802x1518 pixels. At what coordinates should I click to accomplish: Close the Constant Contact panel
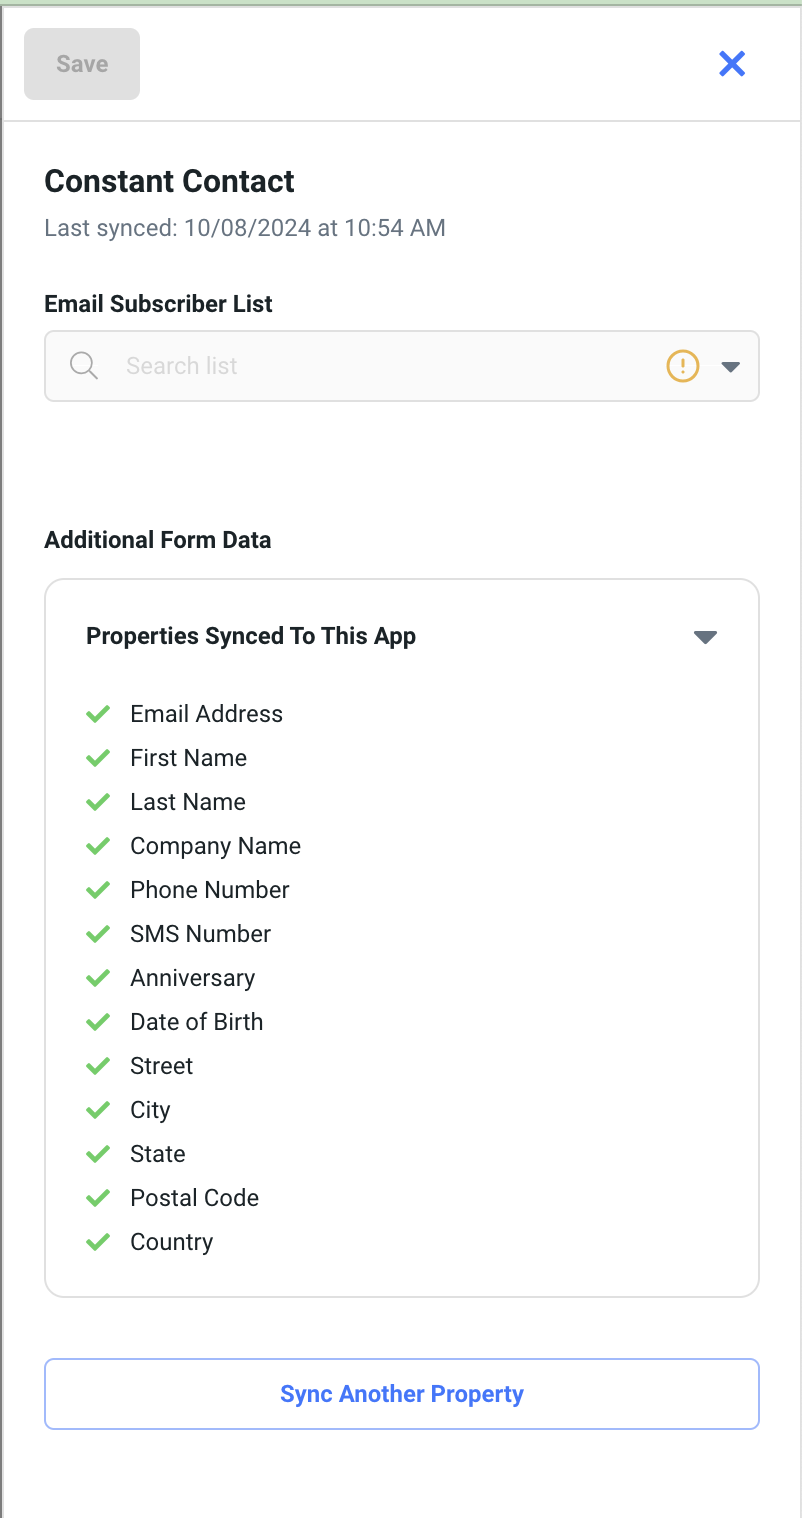coord(732,64)
